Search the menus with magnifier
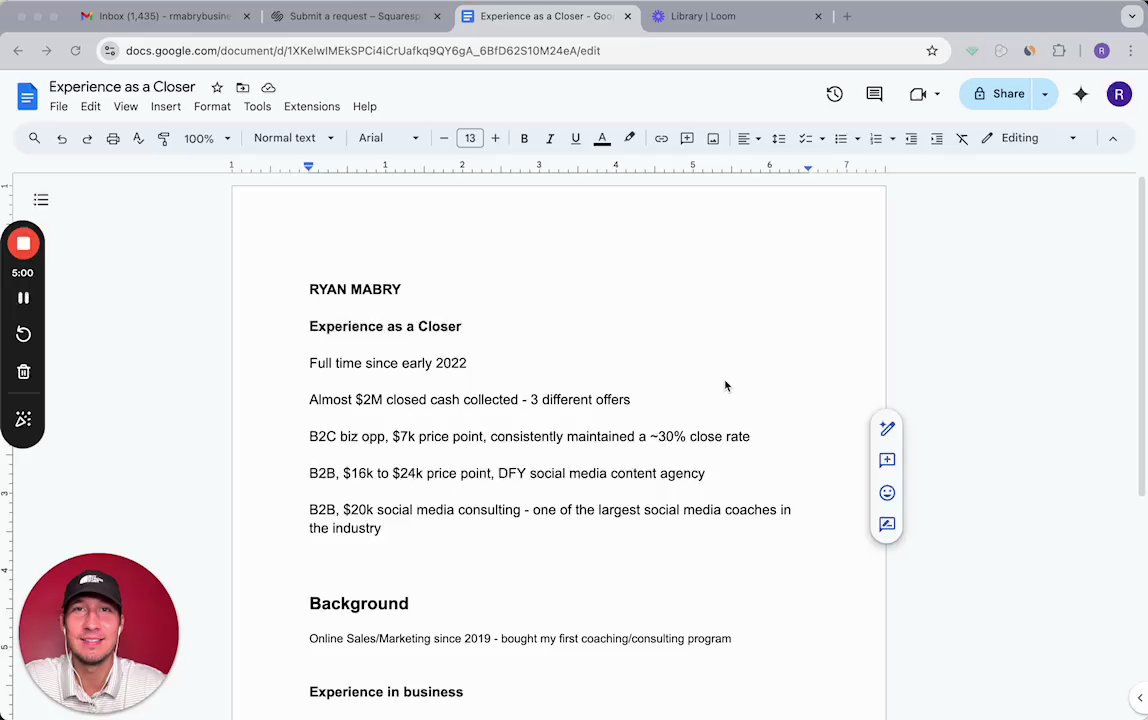 [x=34, y=138]
